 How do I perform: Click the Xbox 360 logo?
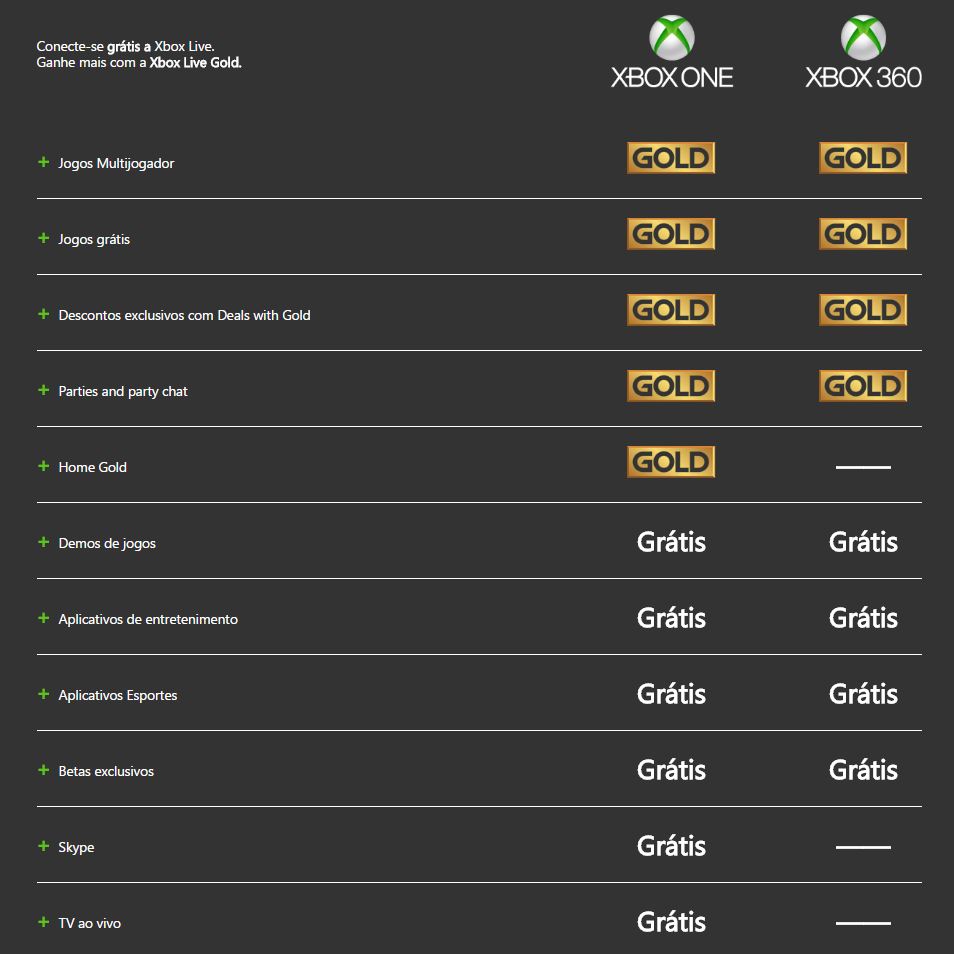863,52
